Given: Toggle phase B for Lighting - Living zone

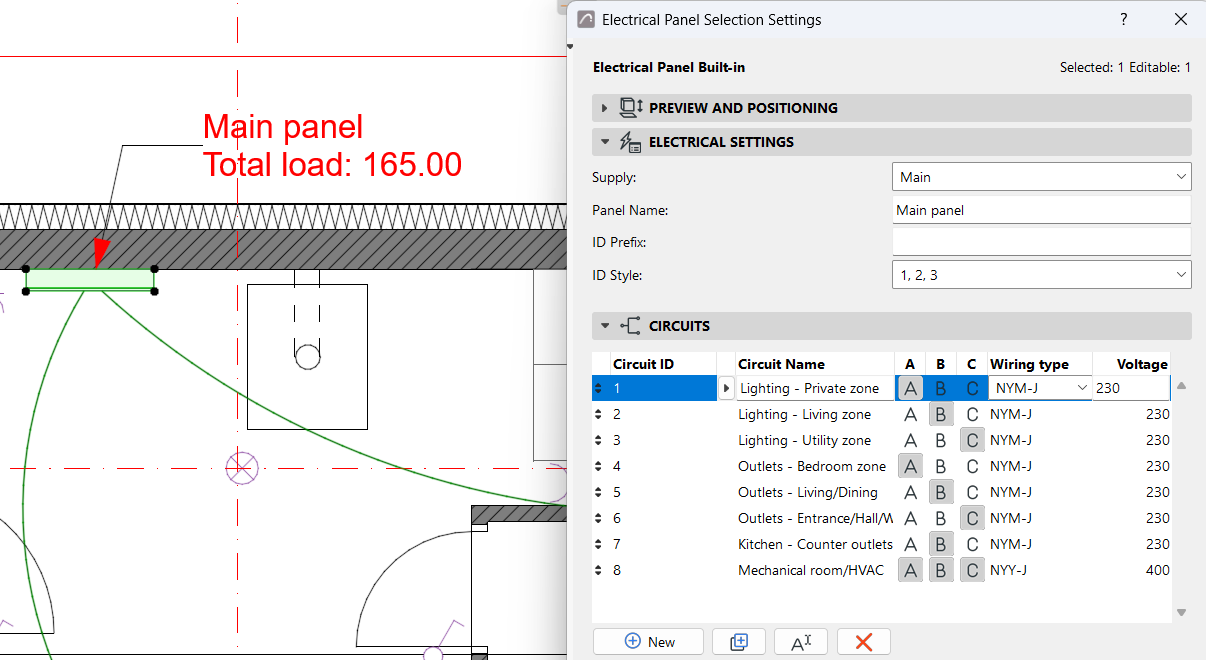Looking at the screenshot, I should [x=941, y=414].
